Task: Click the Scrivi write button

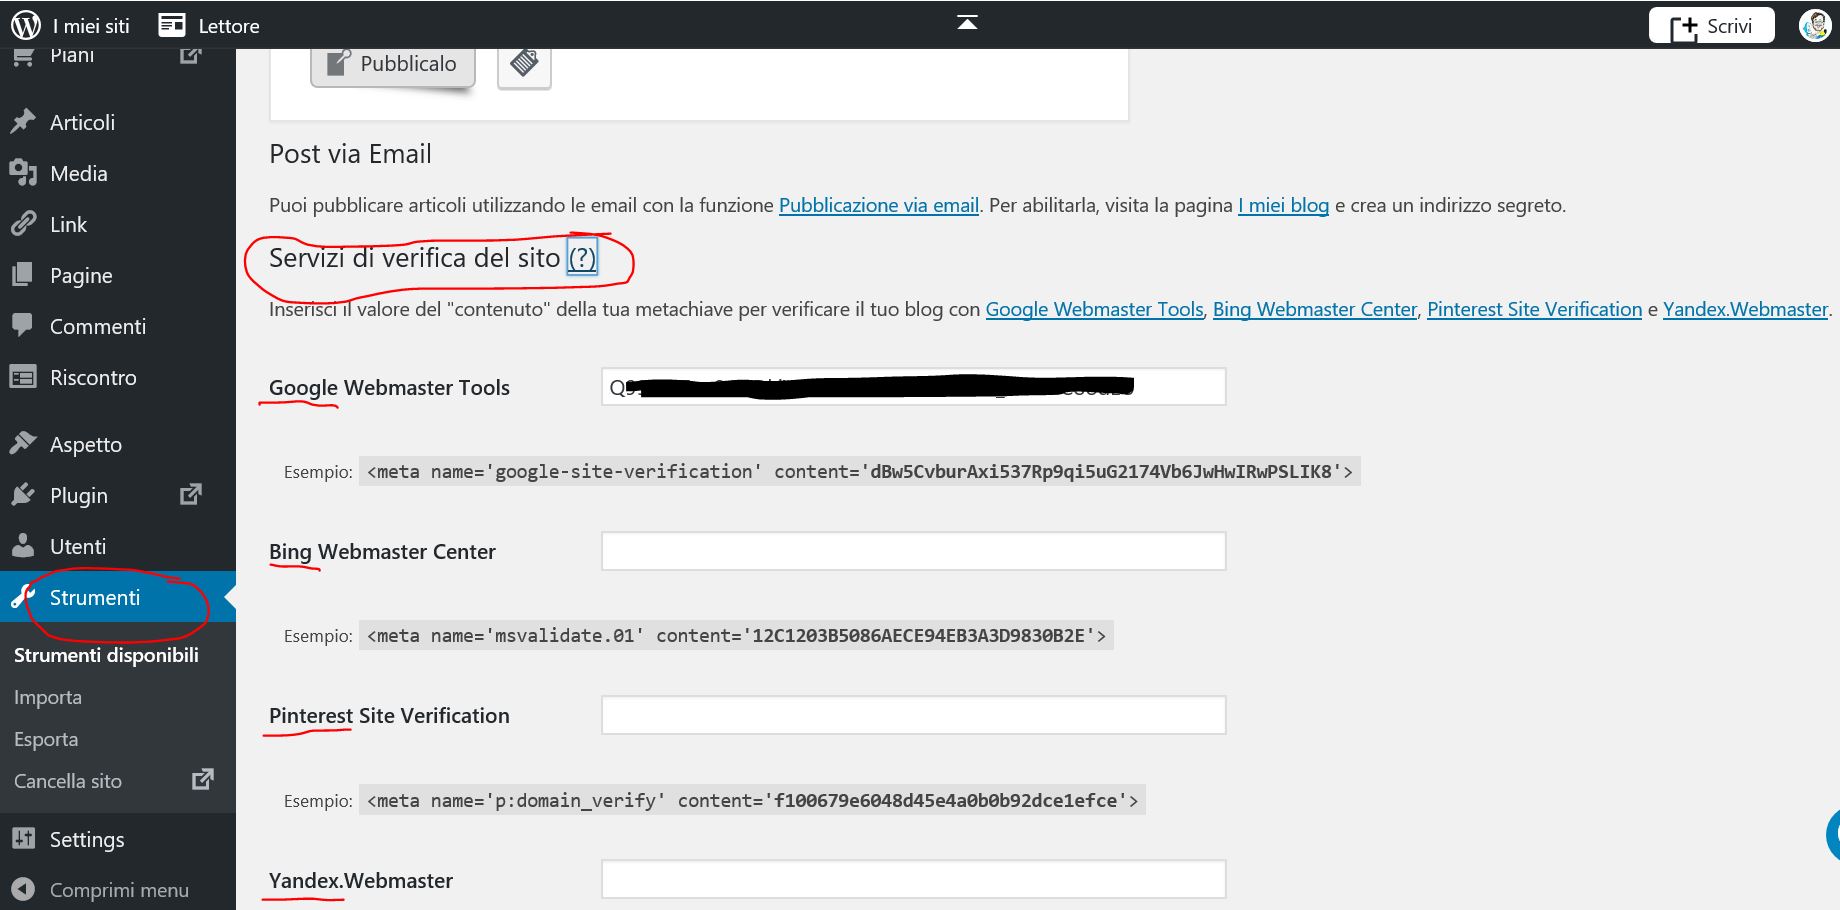Action: pyautogui.click(x=1711, y=26)
